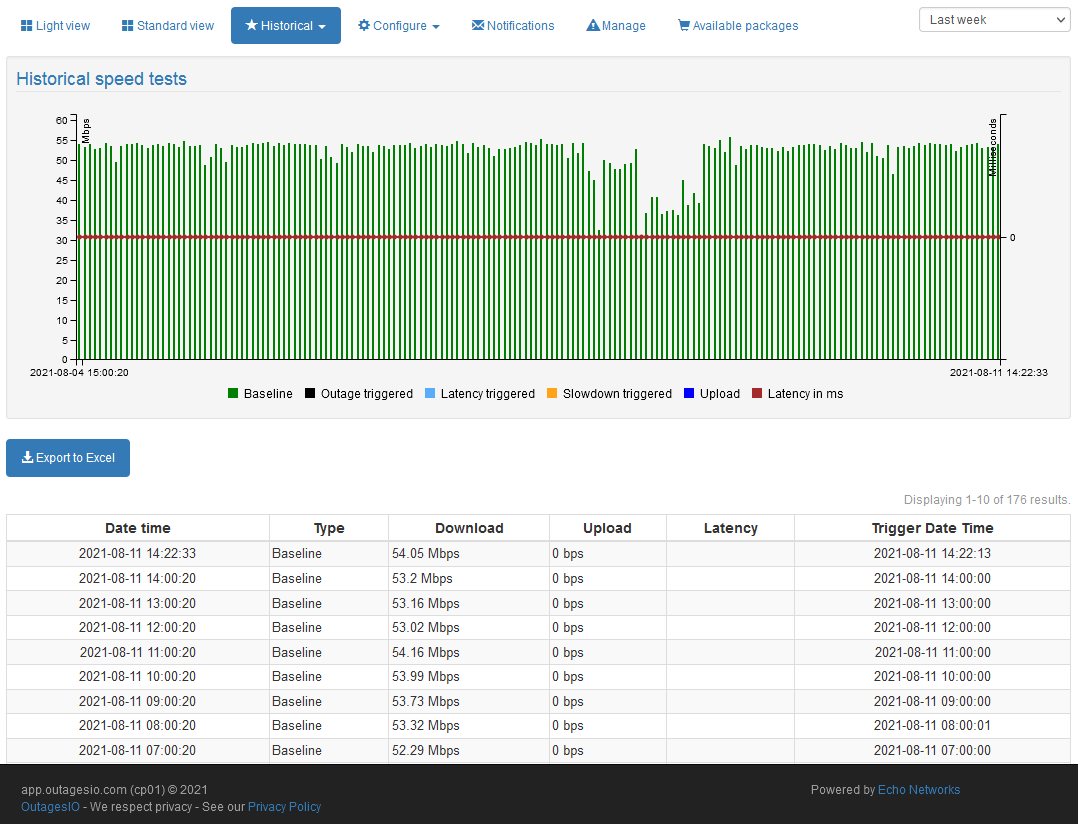
Task: Click the Baseline type in 14:00:20 row
Action: [297, 578]
